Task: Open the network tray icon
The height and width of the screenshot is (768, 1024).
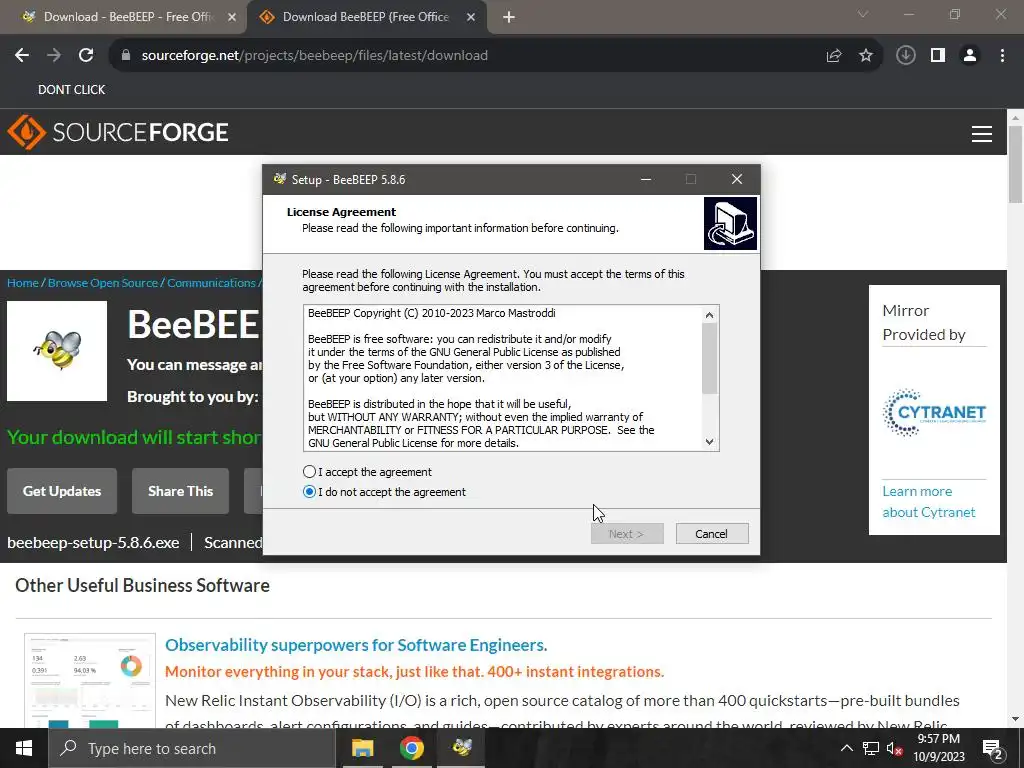Action: (871, 748)
